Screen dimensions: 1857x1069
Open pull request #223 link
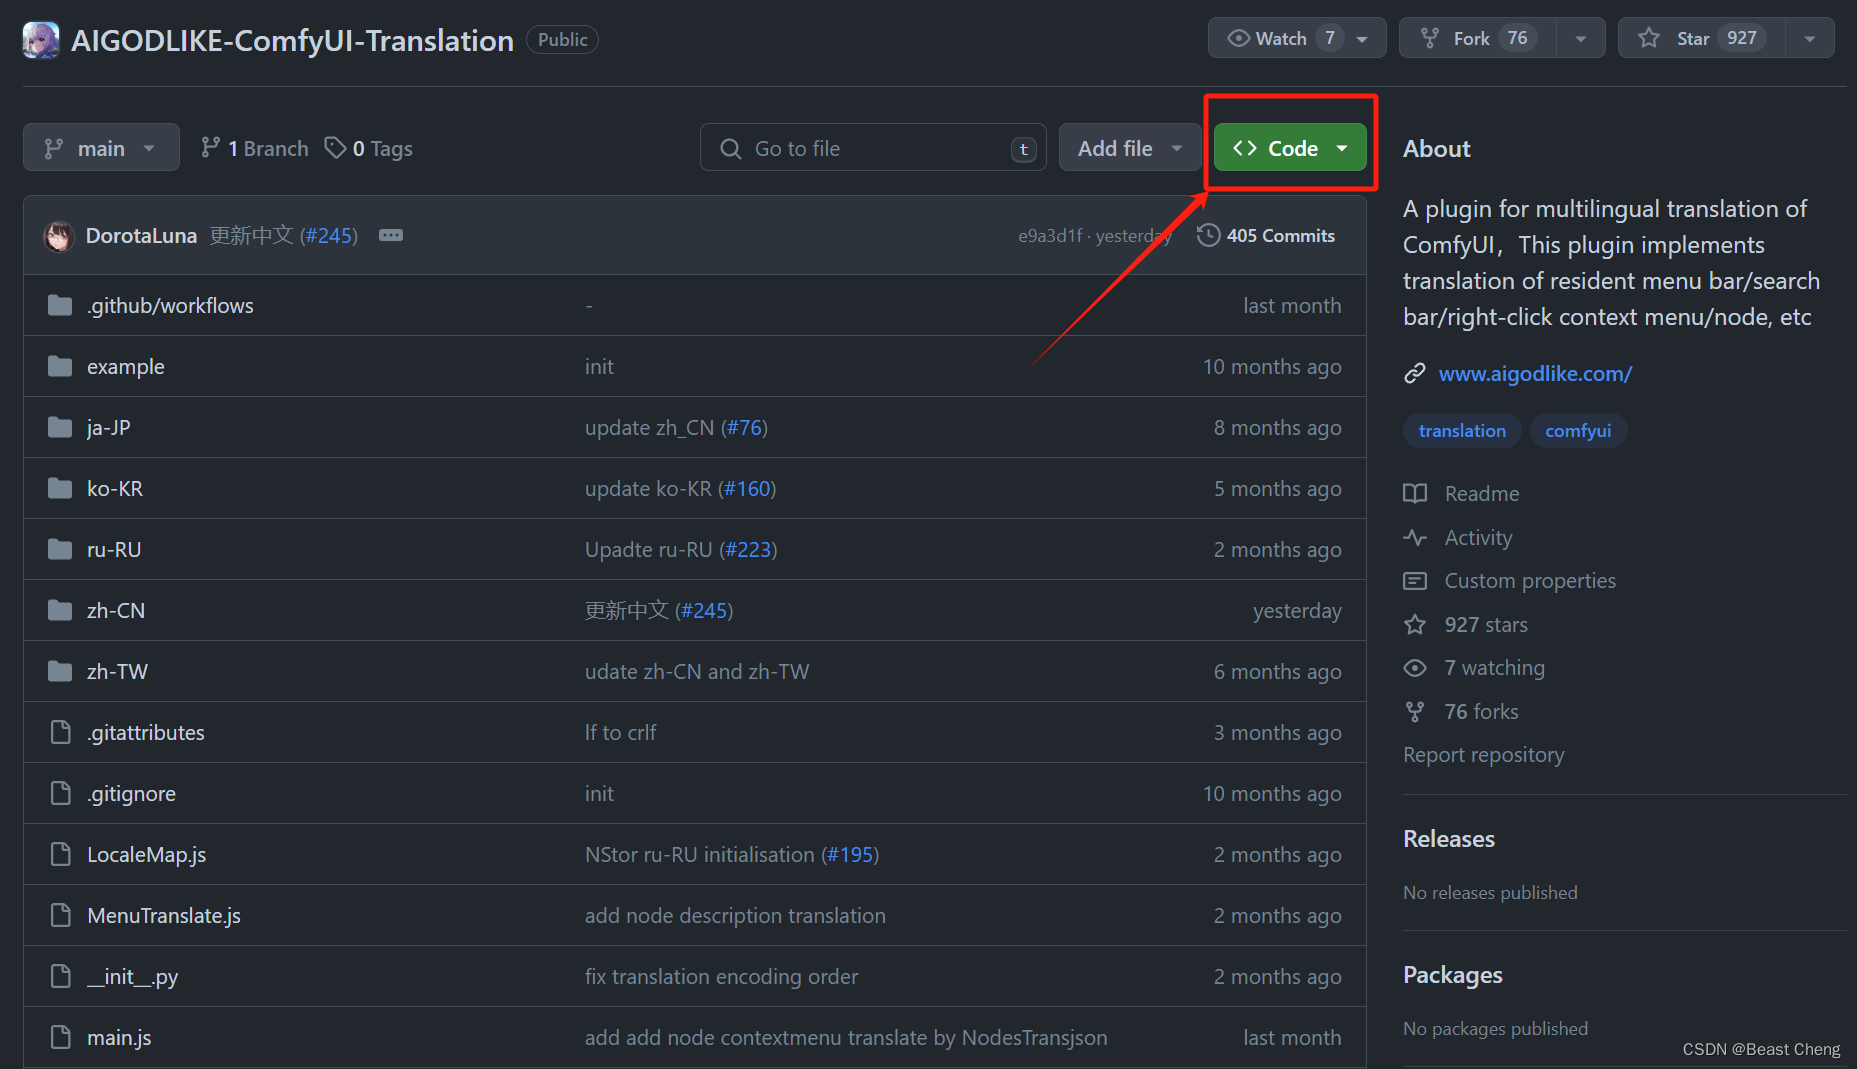coord(749,550)
